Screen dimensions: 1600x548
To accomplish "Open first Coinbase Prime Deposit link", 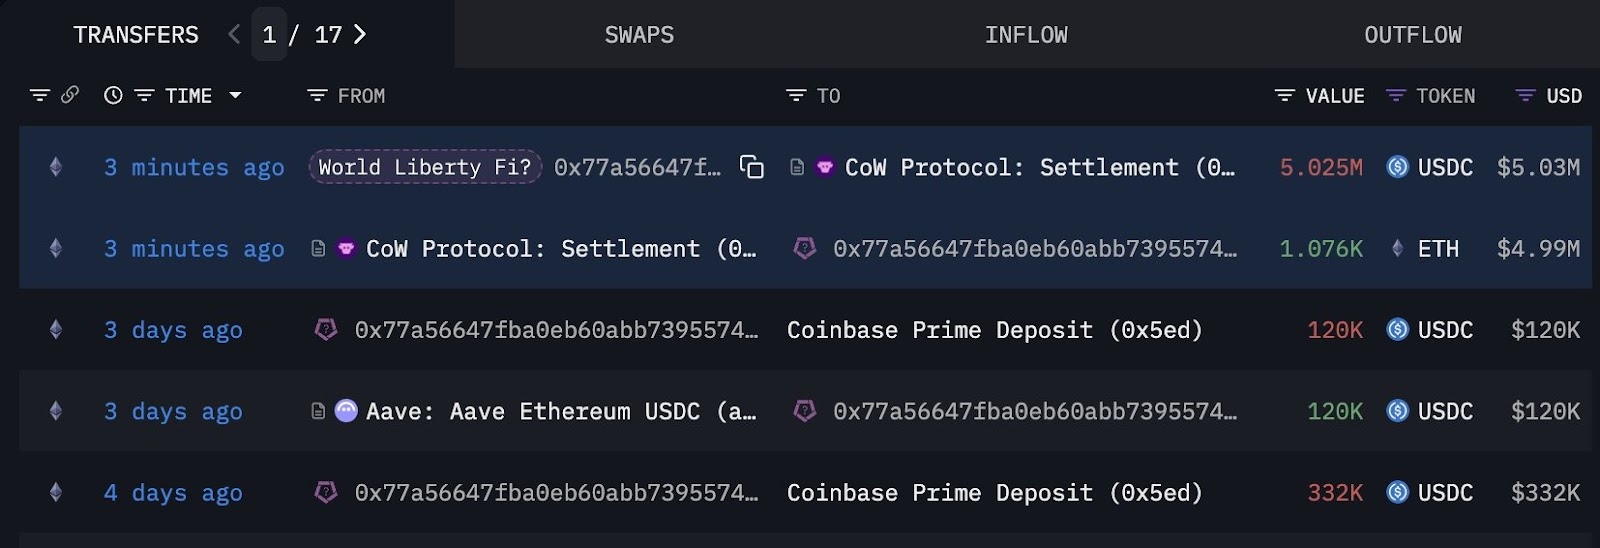I will (994, 330).
